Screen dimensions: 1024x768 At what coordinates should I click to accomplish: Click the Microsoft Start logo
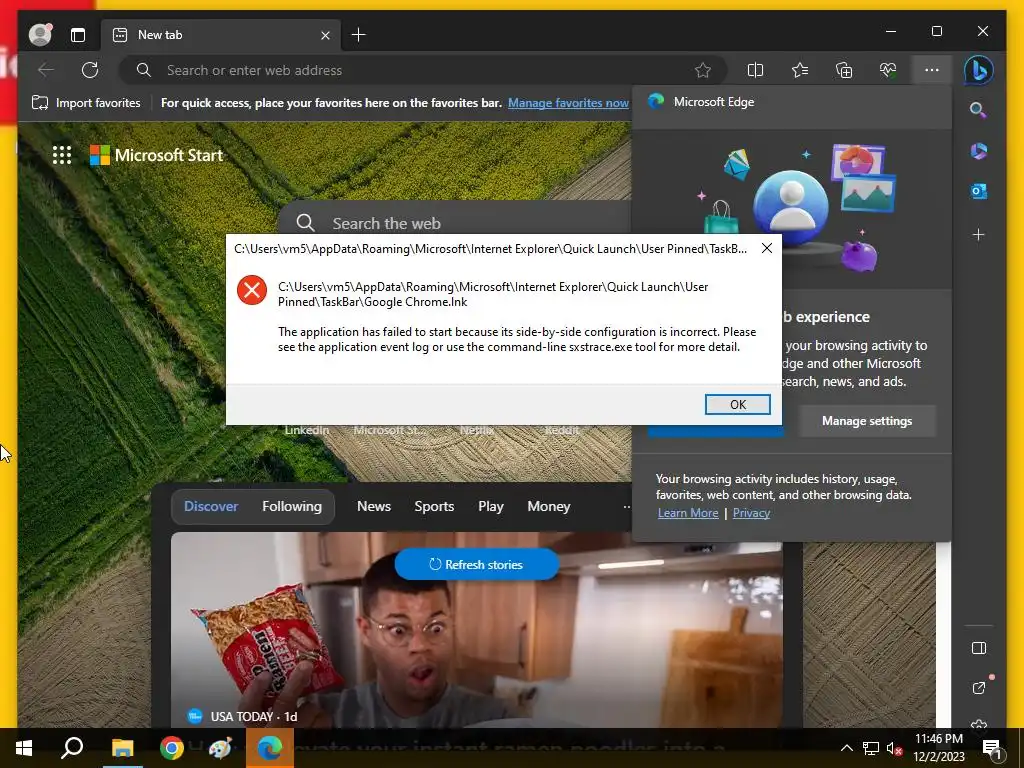coord(157,155)
